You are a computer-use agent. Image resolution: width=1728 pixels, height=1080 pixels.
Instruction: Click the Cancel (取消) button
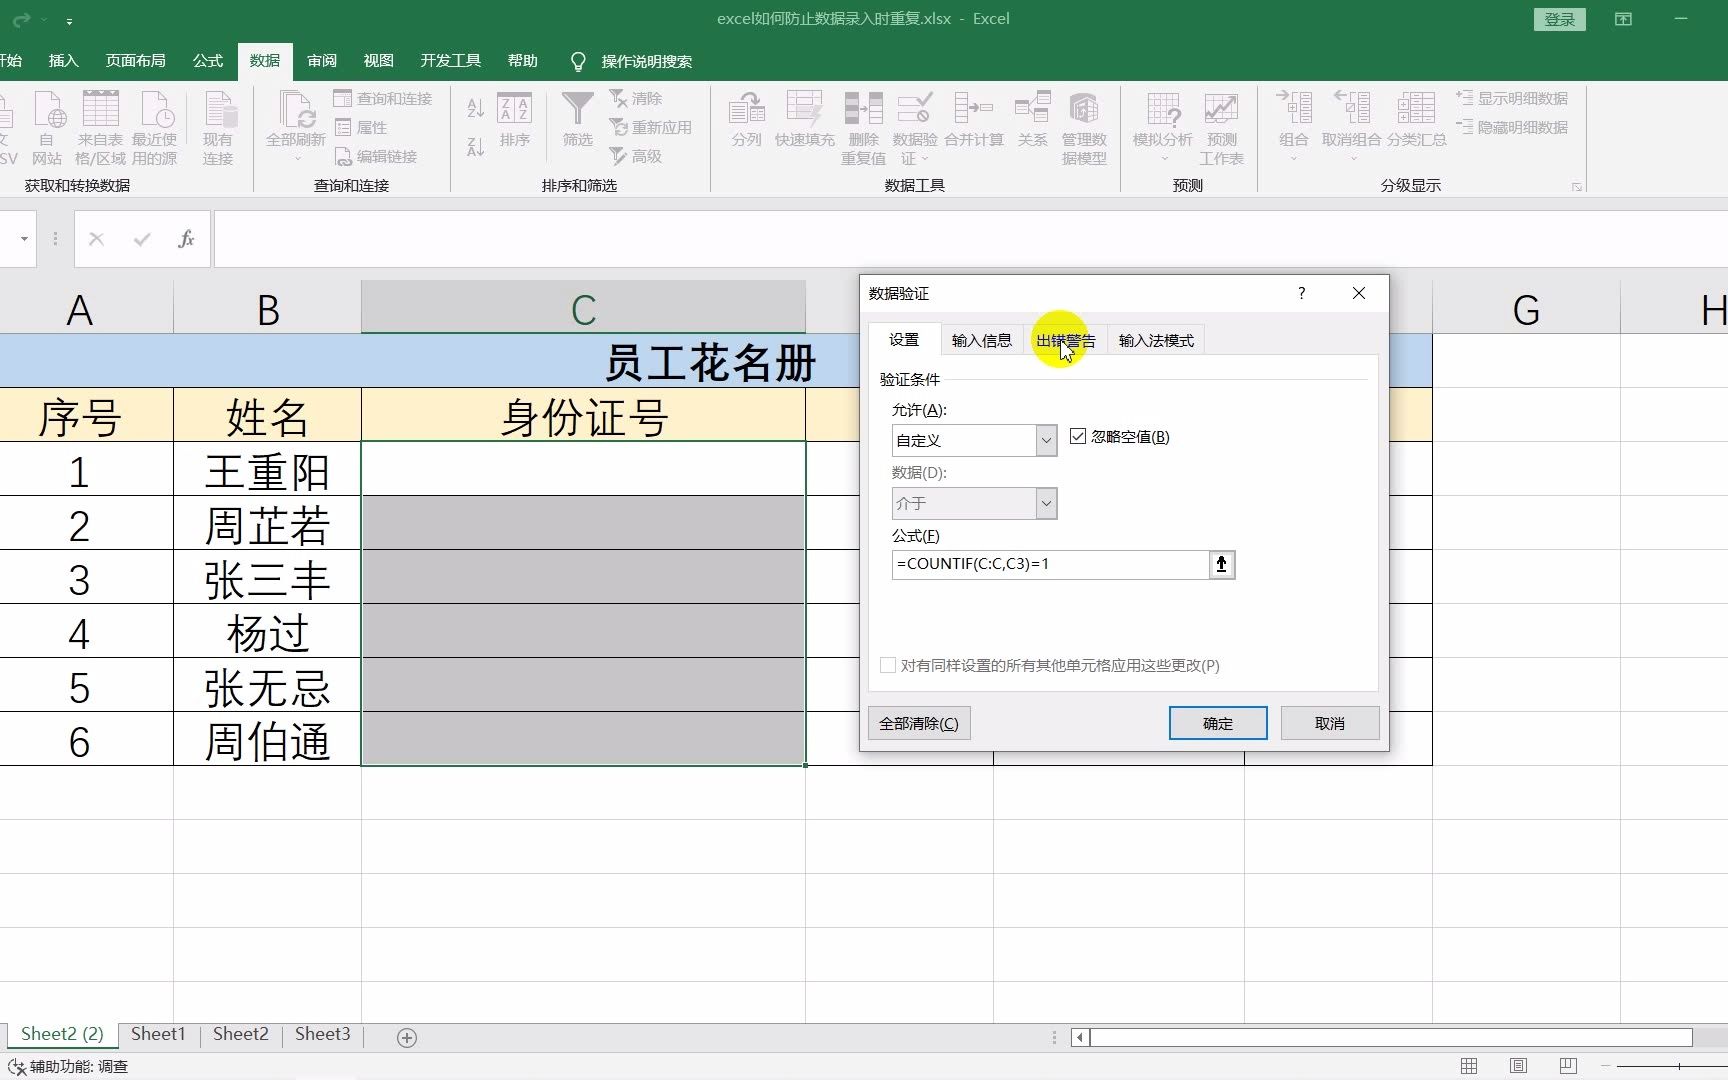(x=1330, y=723)
